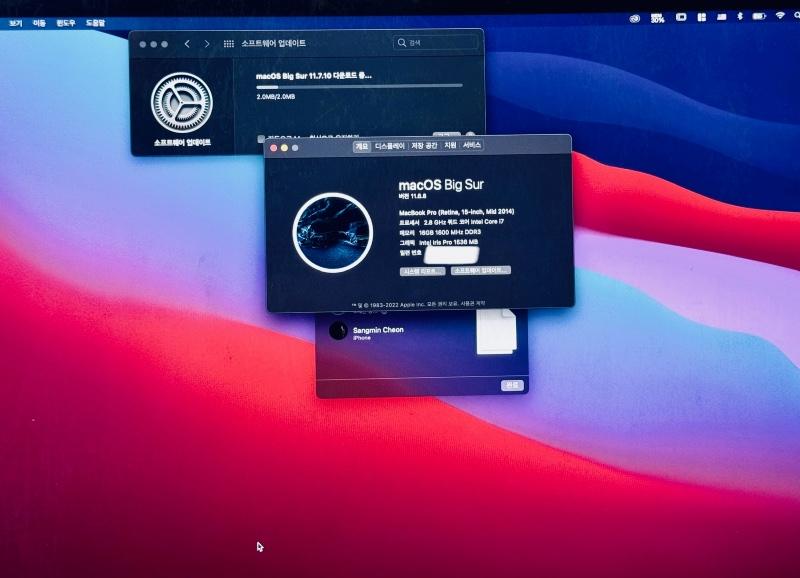Click the "버전 11.6.8" version text
This screenshot has width=800, height=578.
412,196
